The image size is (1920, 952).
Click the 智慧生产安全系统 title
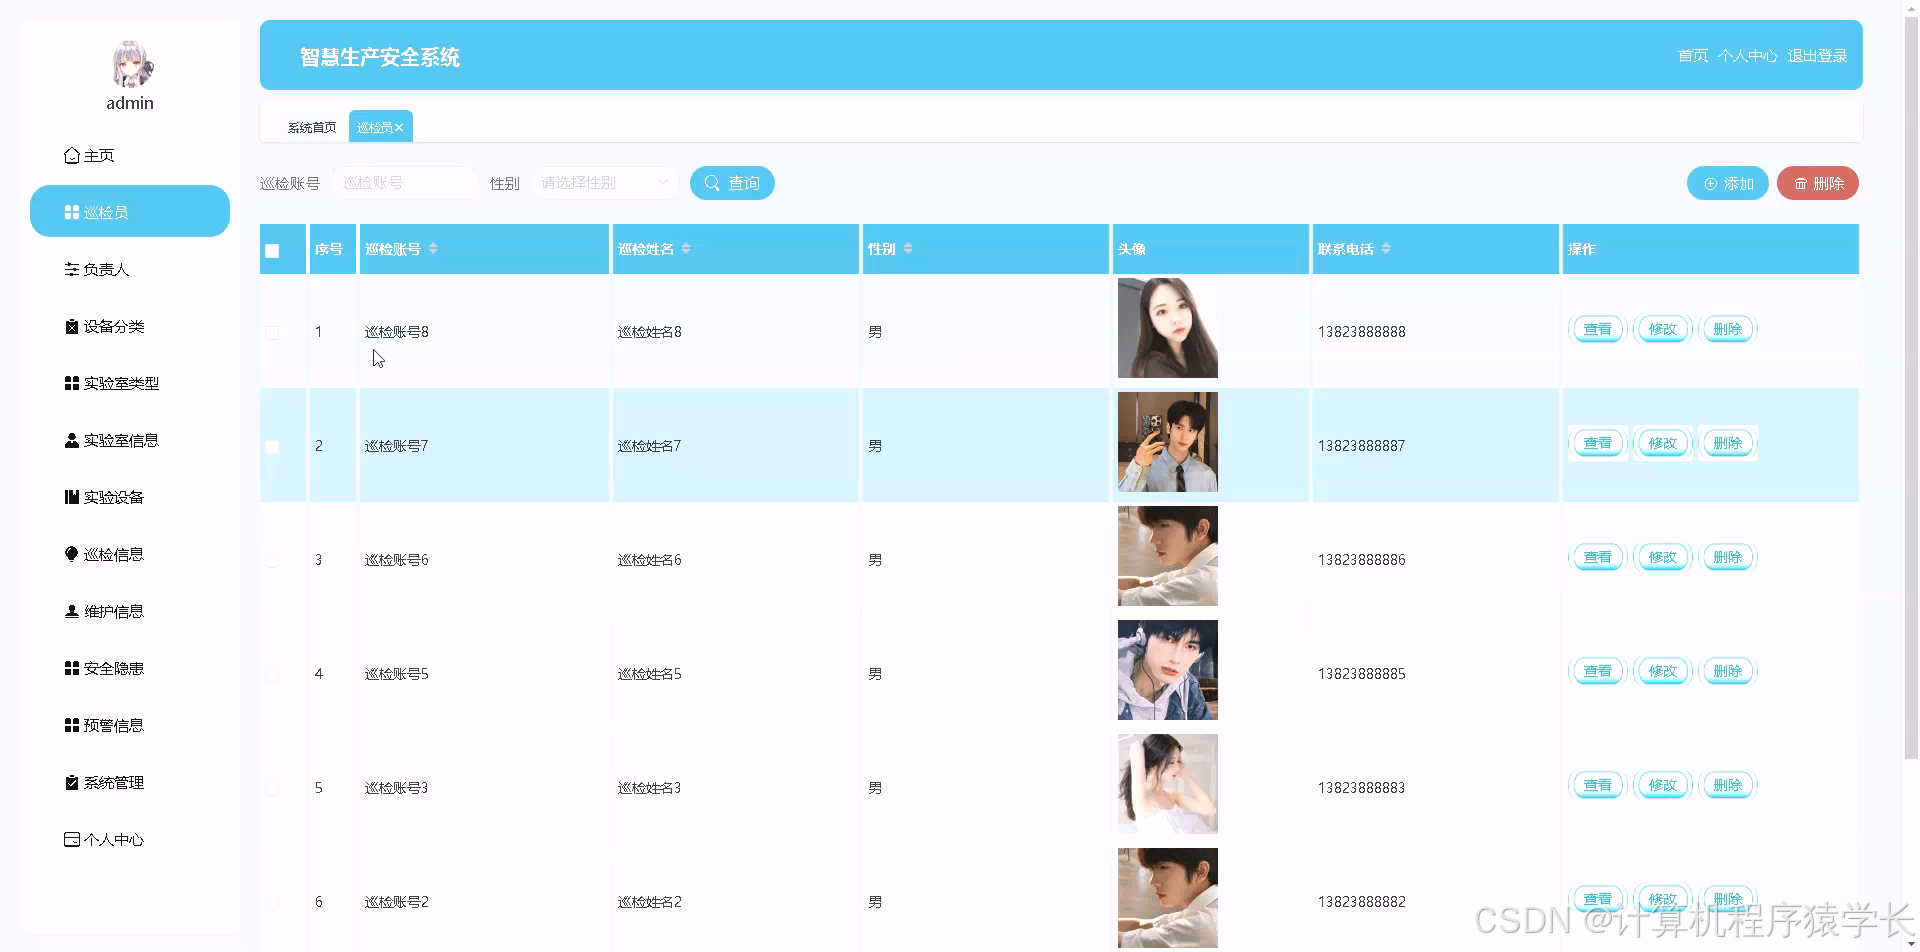pyautogui.click(x=380, y=57)
